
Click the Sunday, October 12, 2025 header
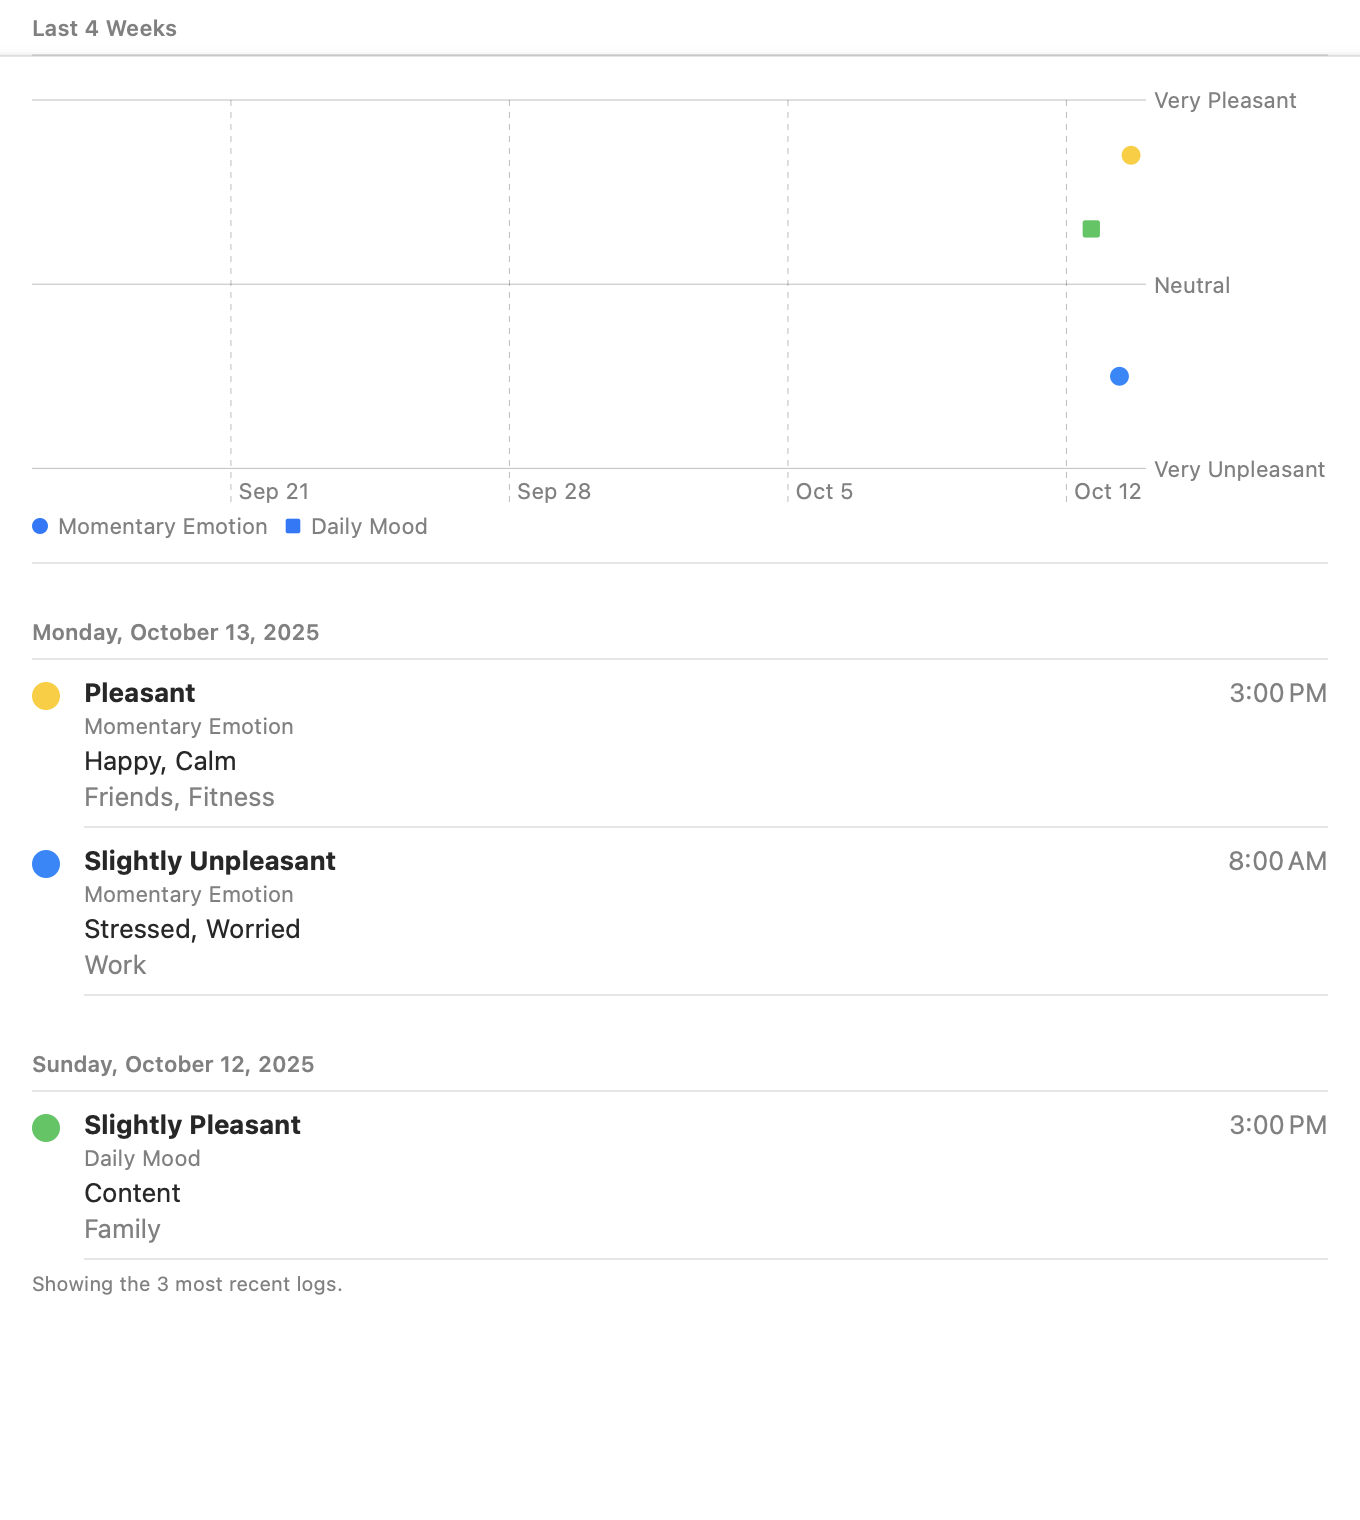pyautogui.click(x=173, y=1064)
